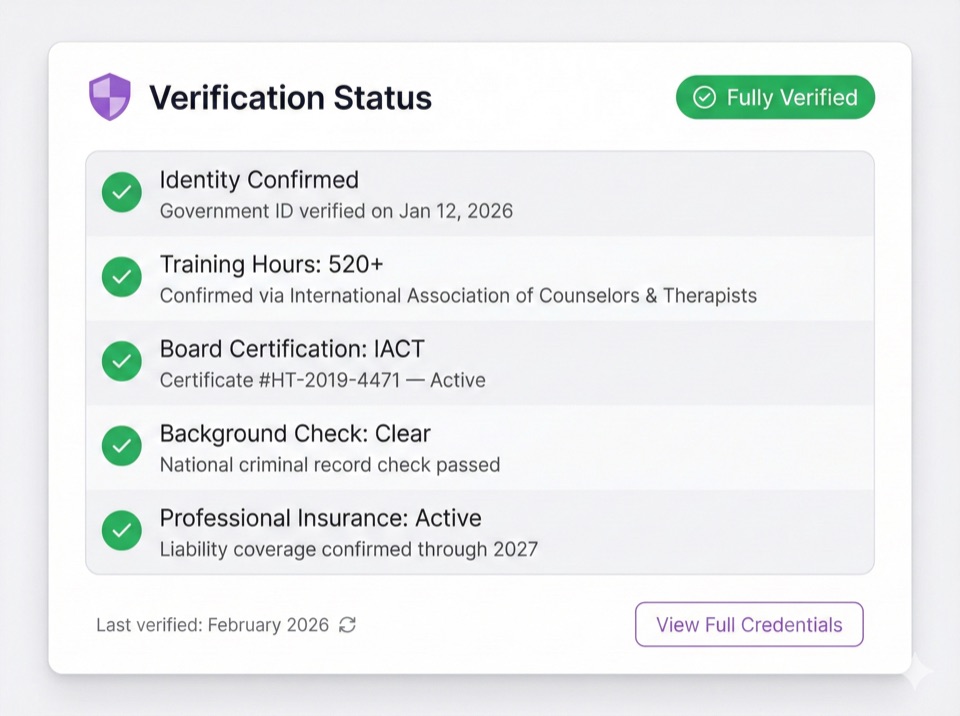
Task: Click the green checkmark for Identity Confirmed
Action: pyautogui.click(x=121, y=192)
